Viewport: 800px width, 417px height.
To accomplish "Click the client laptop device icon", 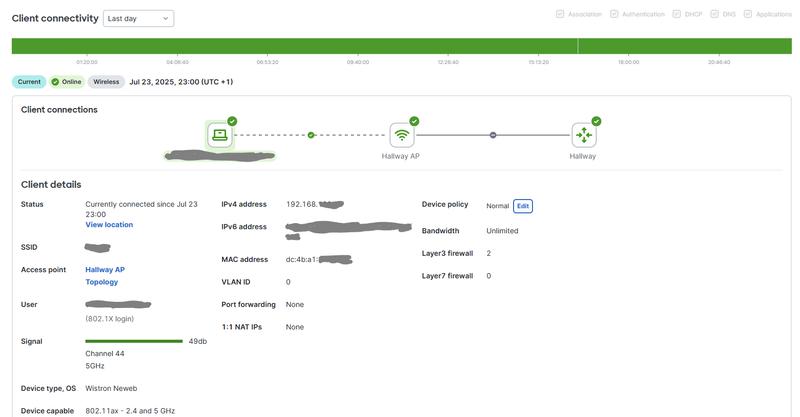I will (220, 135).
